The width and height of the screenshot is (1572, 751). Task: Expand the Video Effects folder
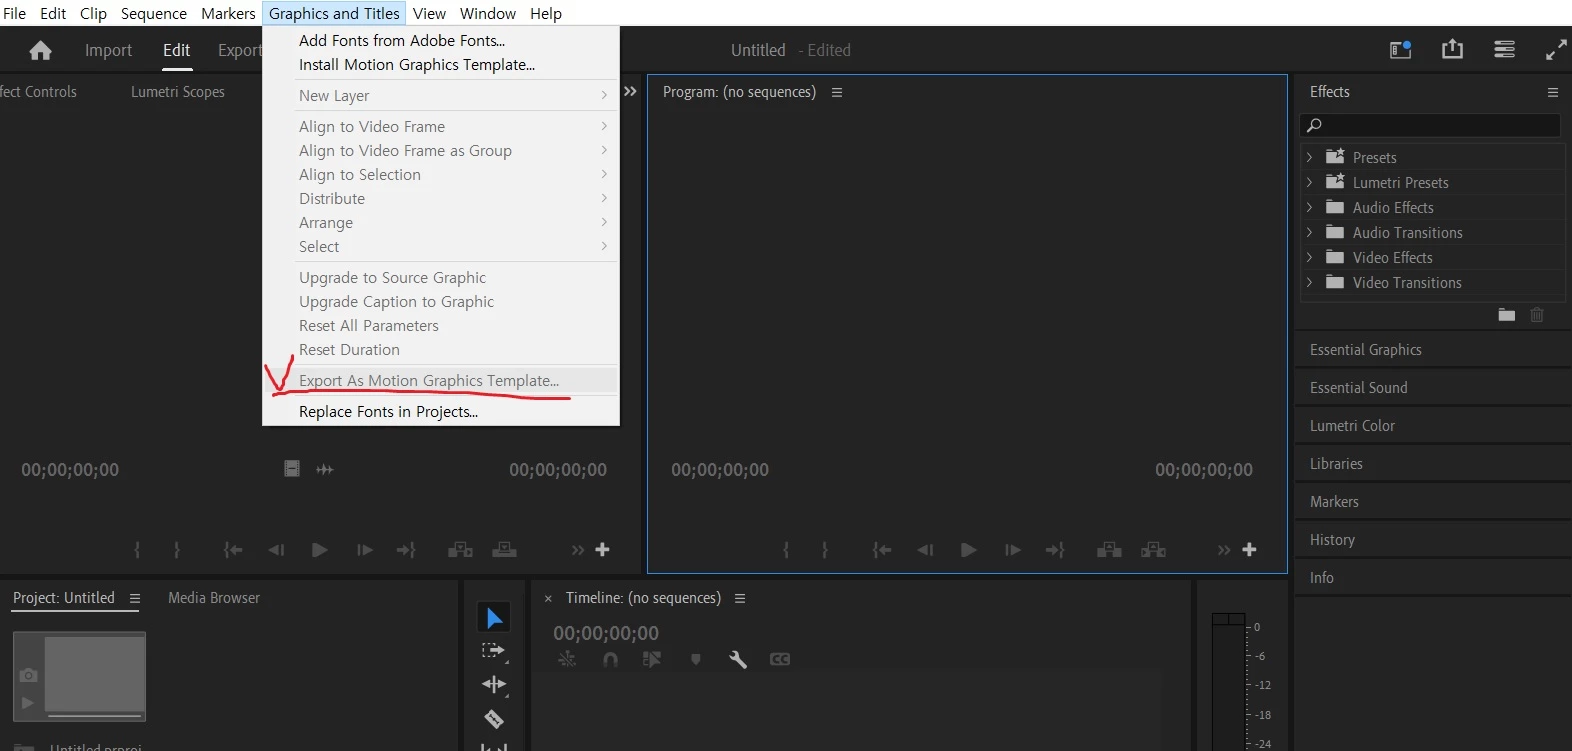(x=1309, y=257)
